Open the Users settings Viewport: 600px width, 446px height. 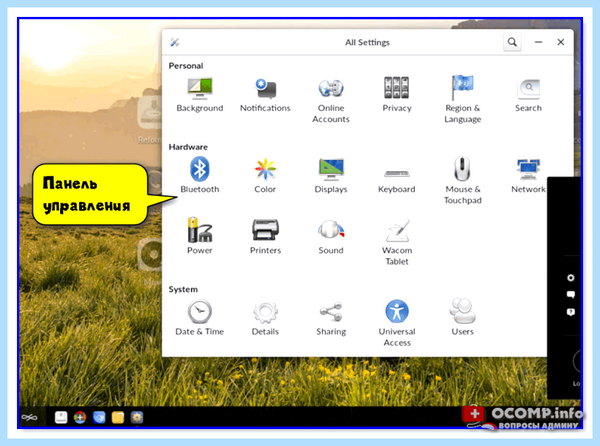463,317
